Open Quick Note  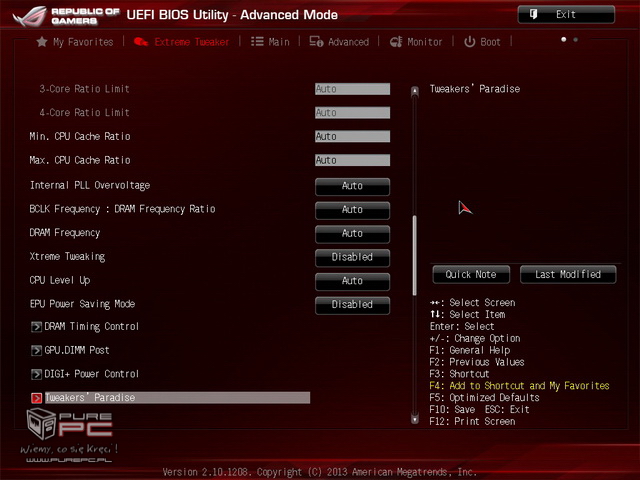click(471, 274)
